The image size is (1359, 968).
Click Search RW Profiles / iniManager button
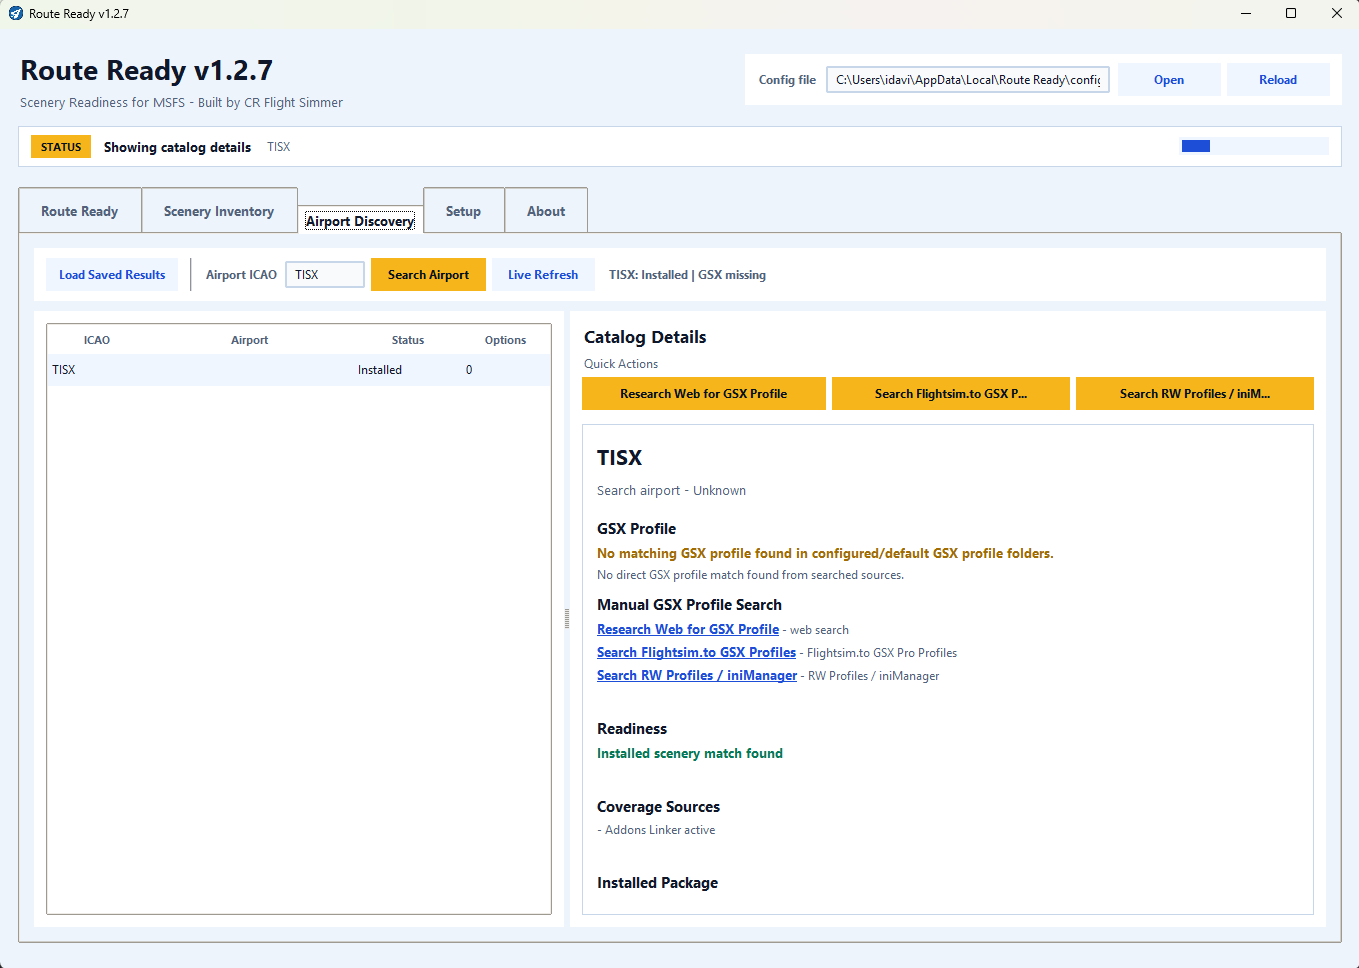(1195, 394)
